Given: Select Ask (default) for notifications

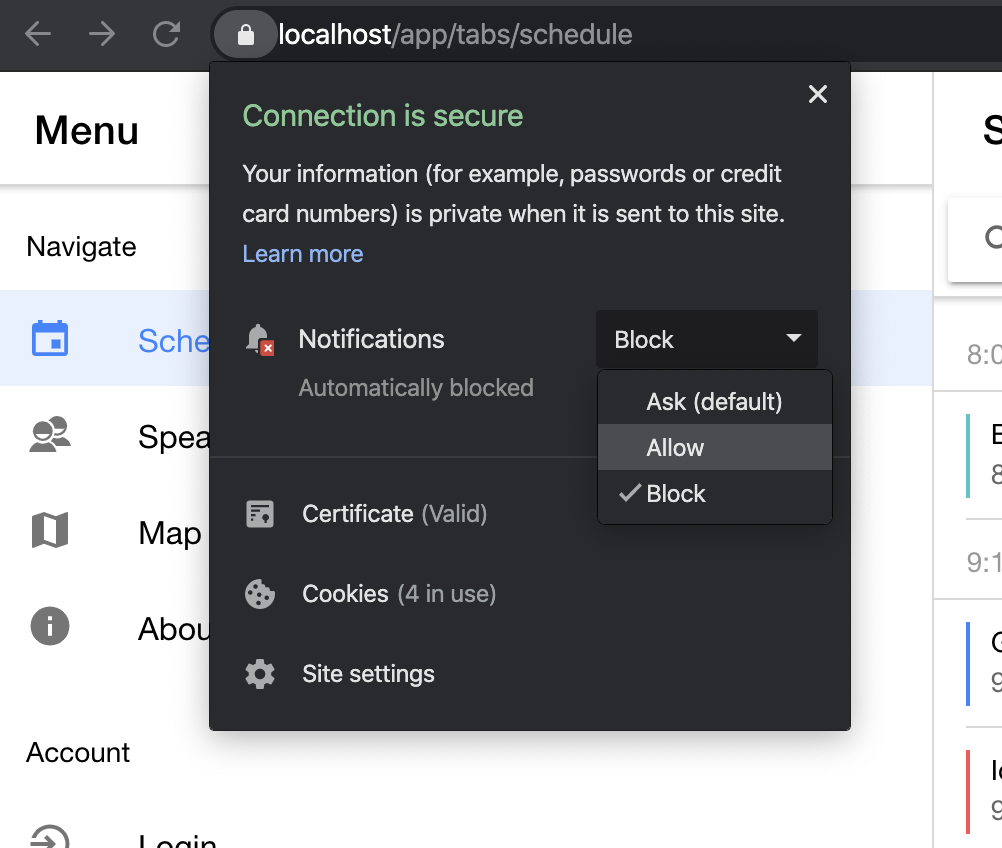Looking at the screenshot, I should [714, 401].
